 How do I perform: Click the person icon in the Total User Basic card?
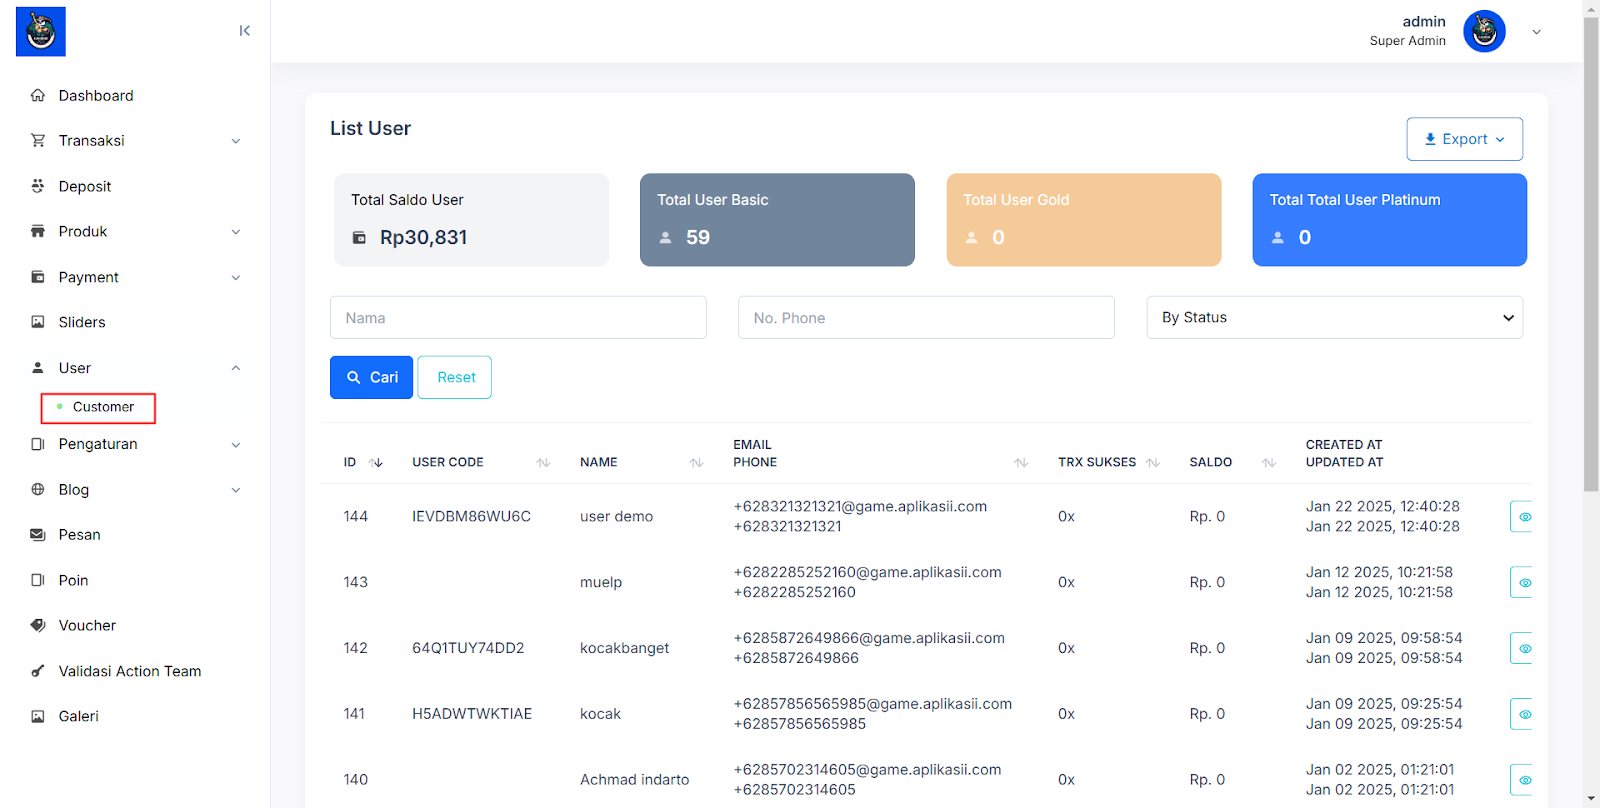(x=665, y=238)
